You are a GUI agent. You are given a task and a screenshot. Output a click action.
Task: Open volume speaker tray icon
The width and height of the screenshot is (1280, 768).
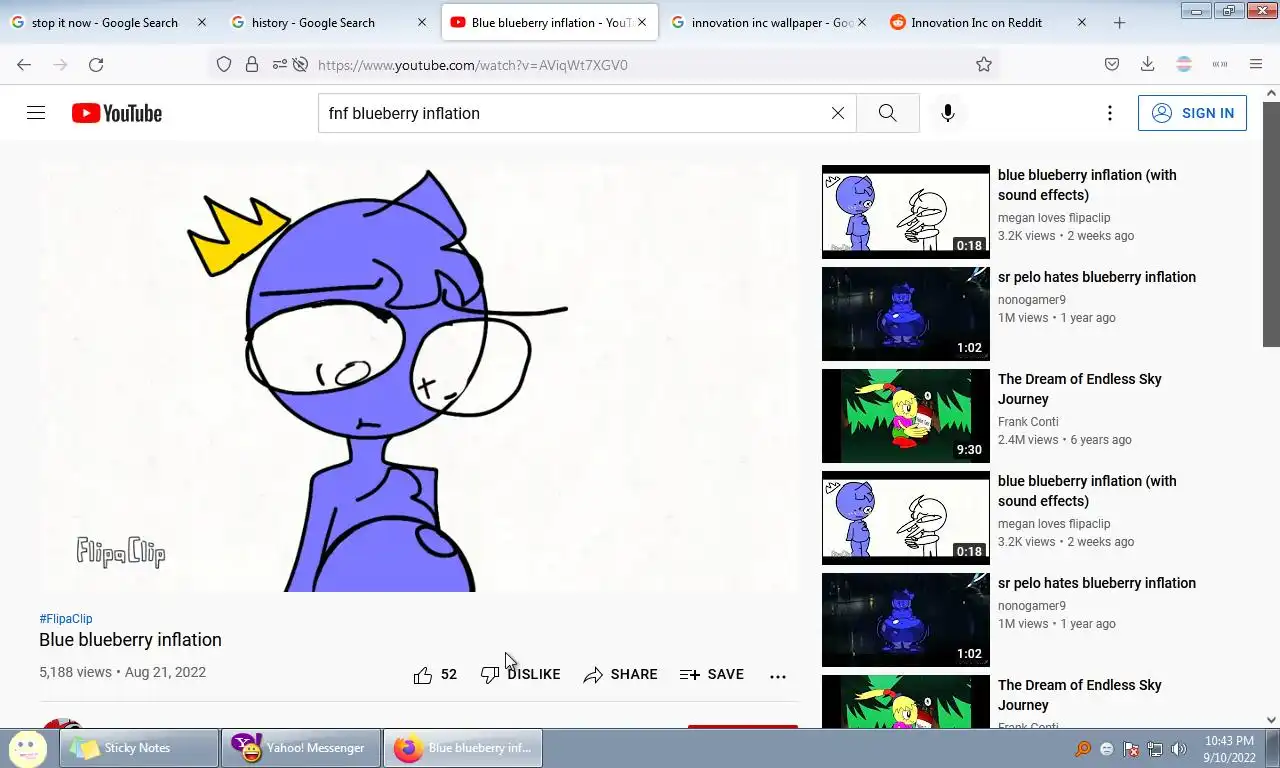pos(1179,749)
